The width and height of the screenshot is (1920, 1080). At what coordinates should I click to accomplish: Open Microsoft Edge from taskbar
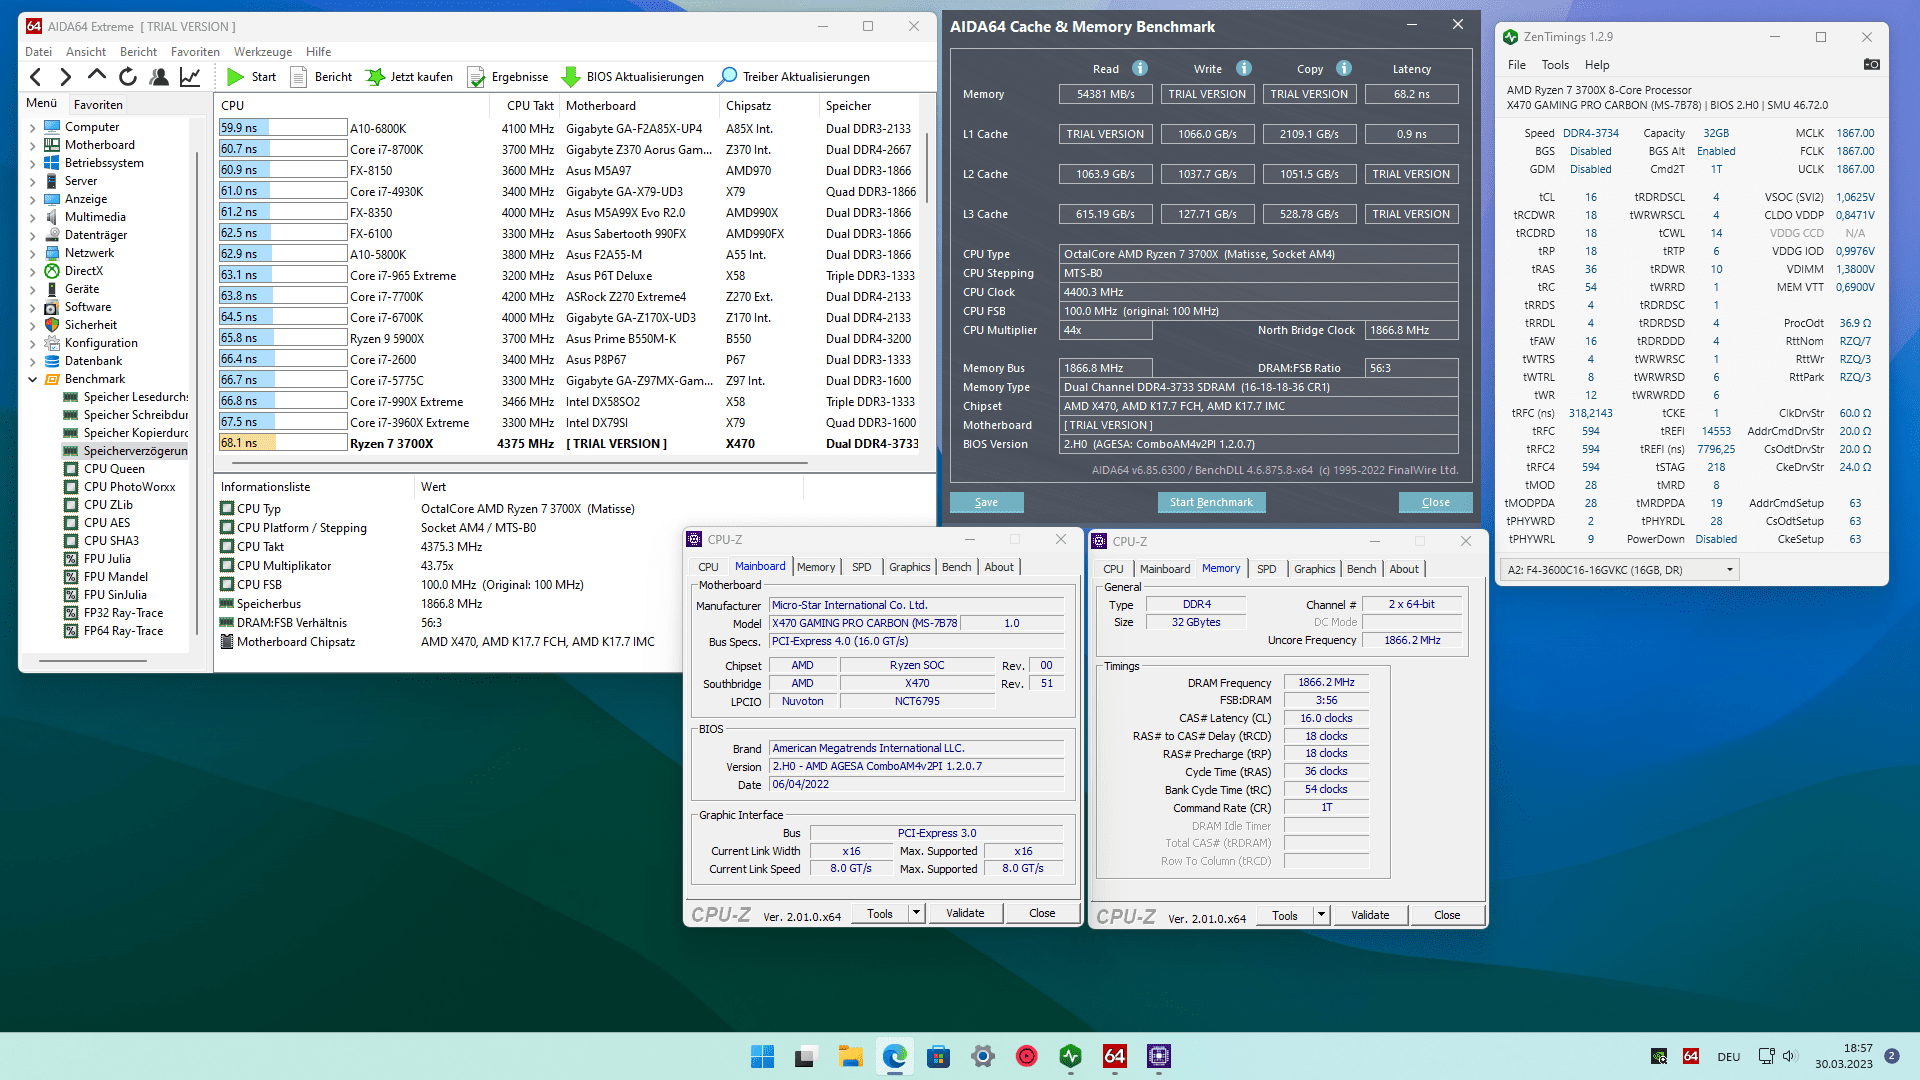895,1056
